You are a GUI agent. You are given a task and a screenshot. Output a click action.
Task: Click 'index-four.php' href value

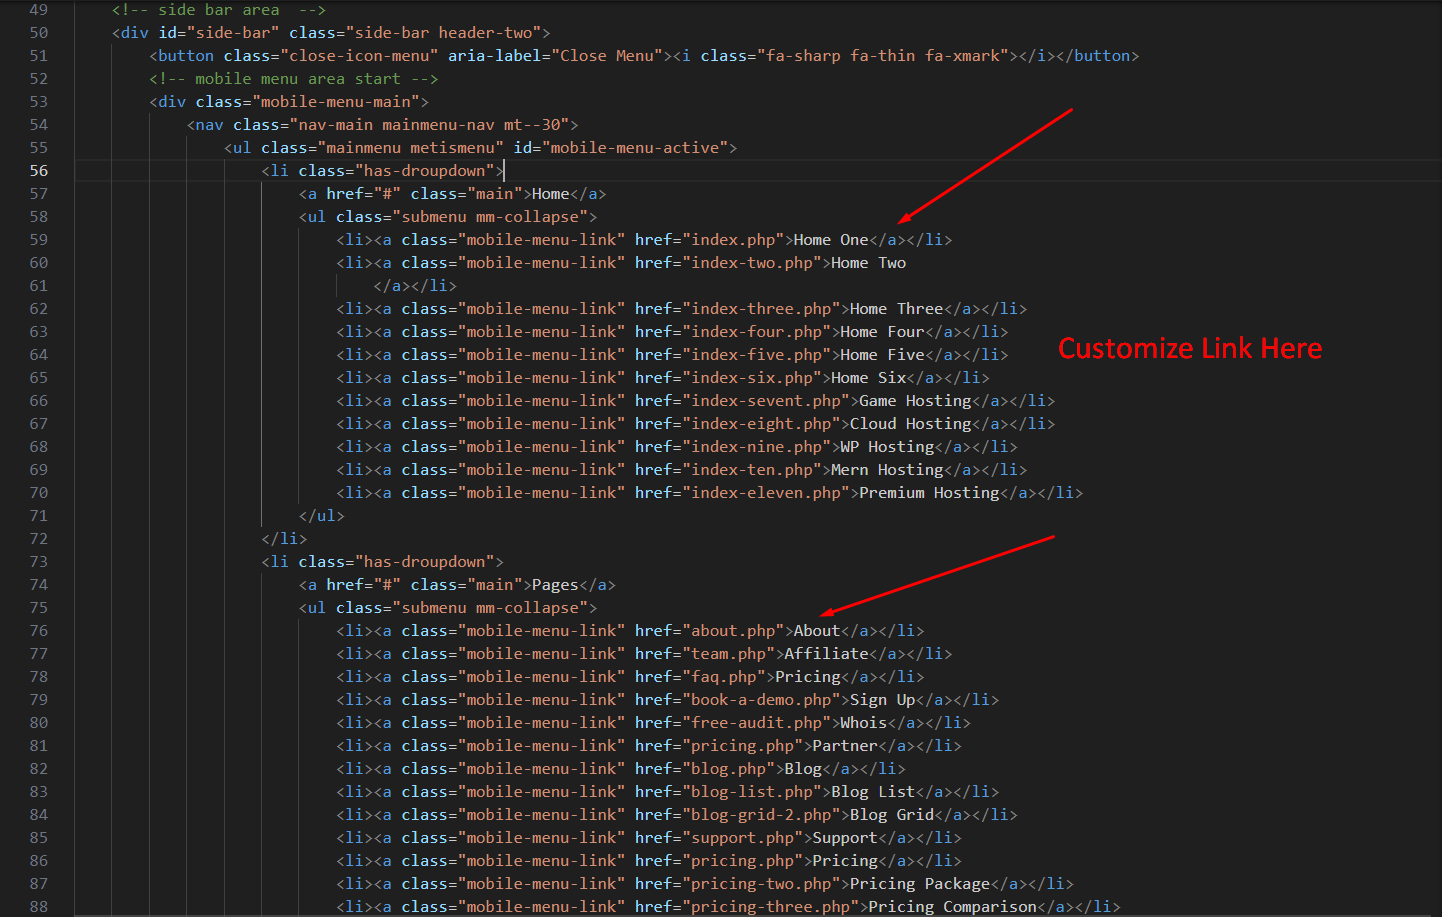tap(757, 332)
